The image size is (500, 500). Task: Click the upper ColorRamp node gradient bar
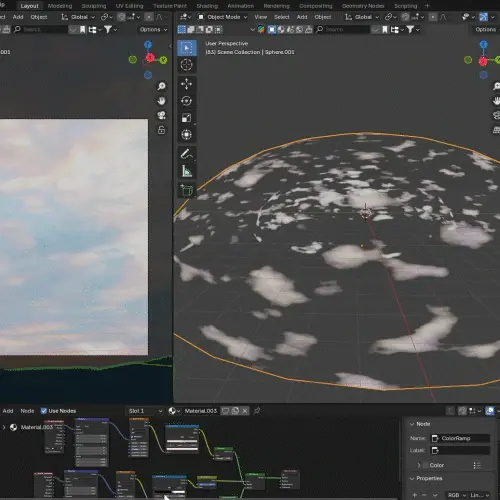(182, 441)
